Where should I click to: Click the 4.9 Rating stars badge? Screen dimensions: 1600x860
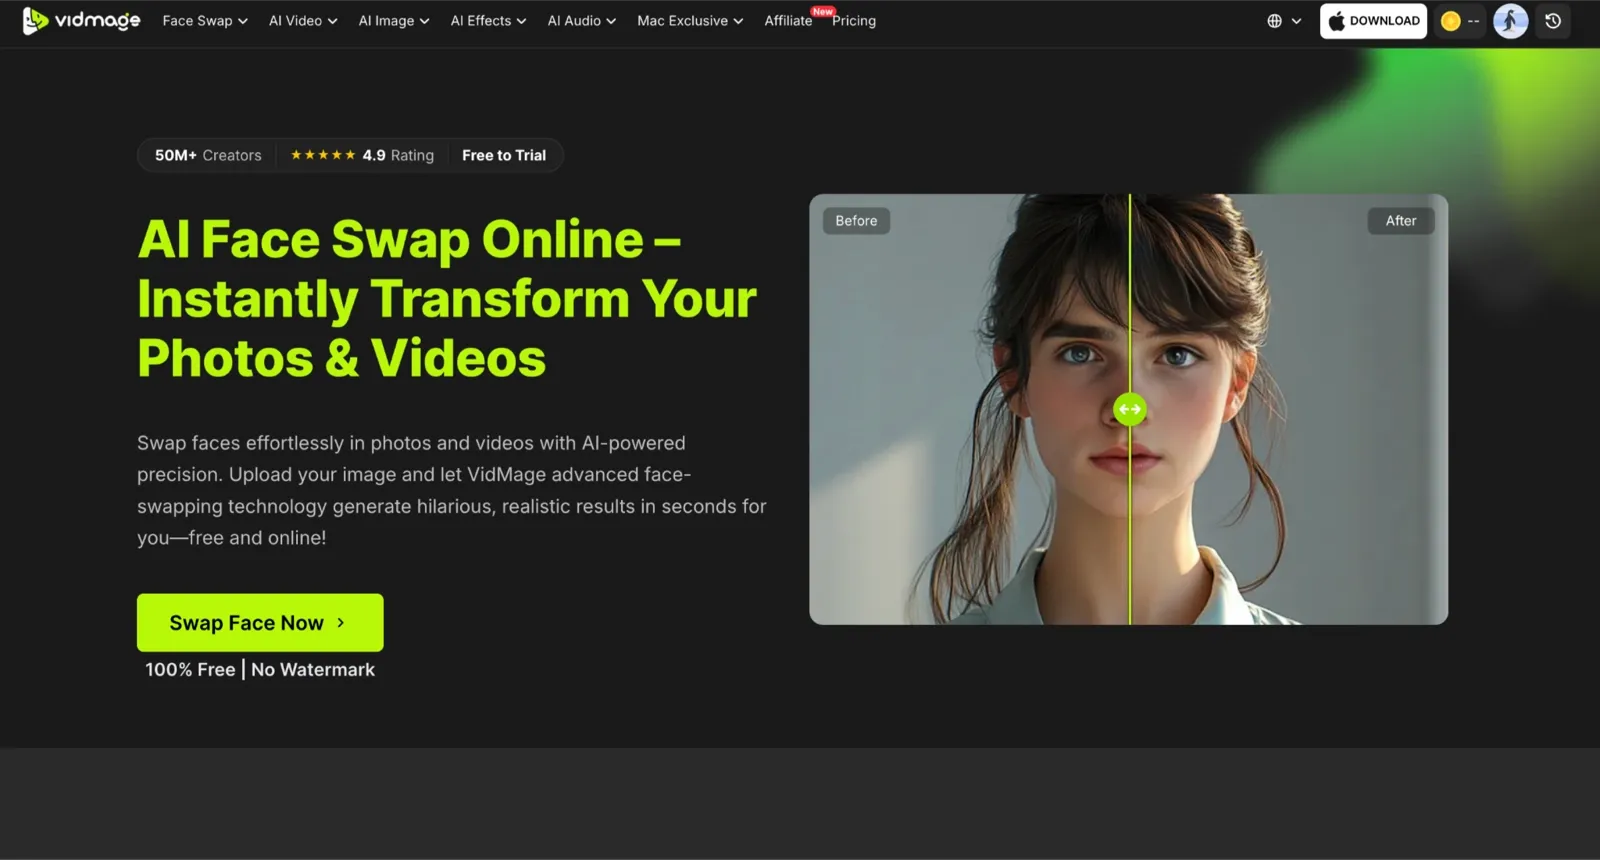pyautogui.click(x=362, y=155)
